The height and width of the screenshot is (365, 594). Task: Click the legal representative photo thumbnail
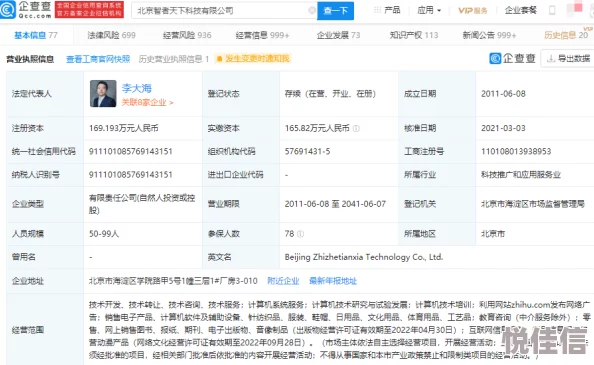pos(103,94)
